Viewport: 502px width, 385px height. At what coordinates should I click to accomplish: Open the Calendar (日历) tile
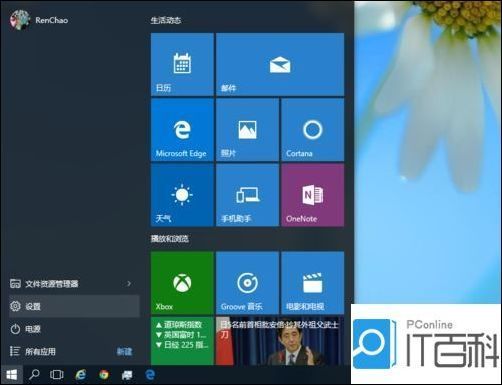(x=182, y=64)
